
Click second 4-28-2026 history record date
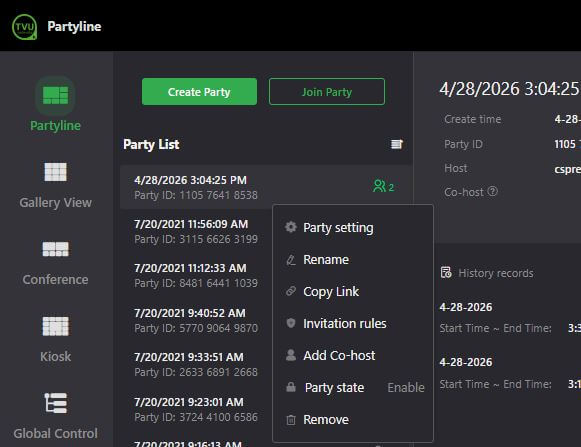point(466,362)
